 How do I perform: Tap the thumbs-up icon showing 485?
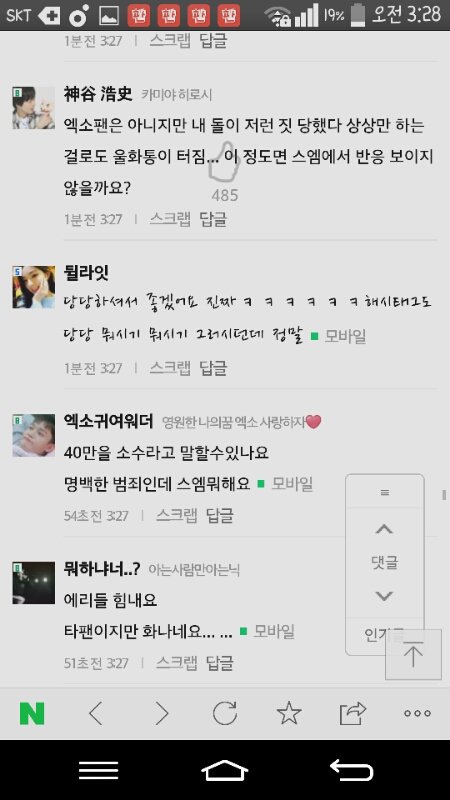(224, 161)
